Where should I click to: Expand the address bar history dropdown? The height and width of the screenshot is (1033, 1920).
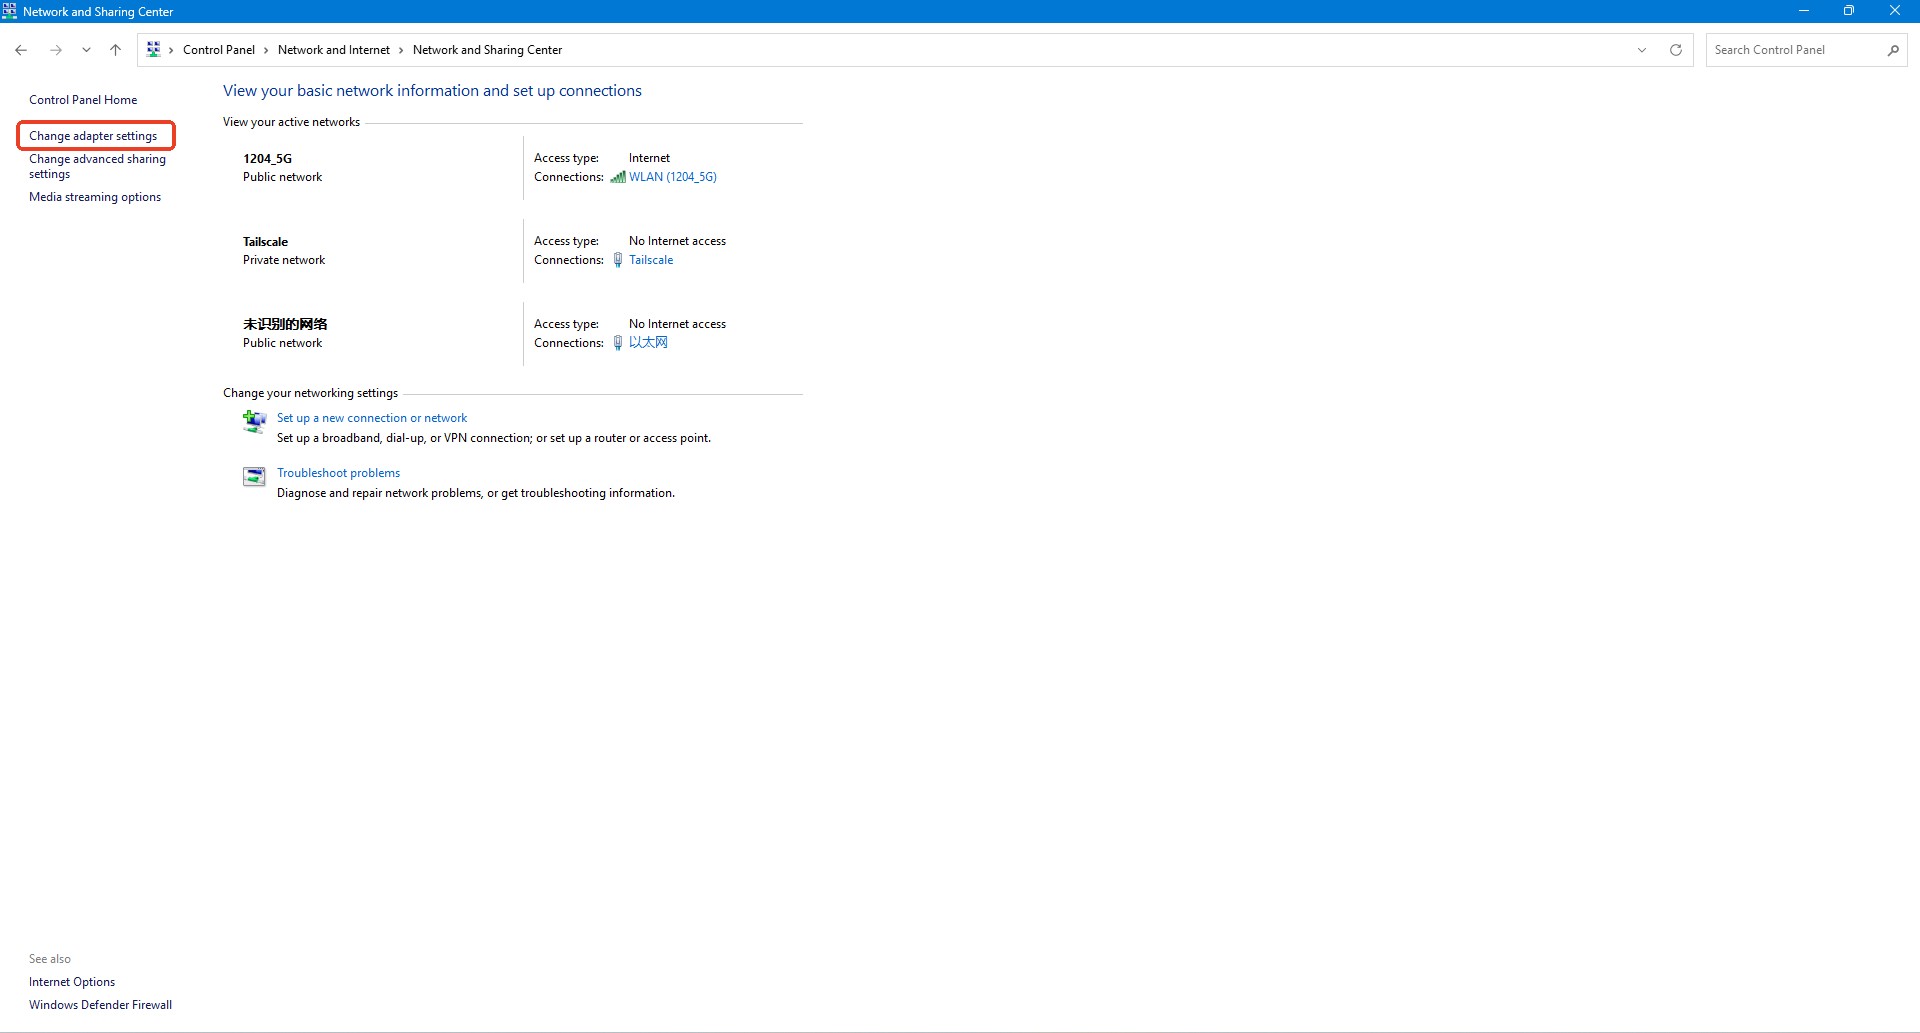pyautogui.click(x=1642, y=50)
